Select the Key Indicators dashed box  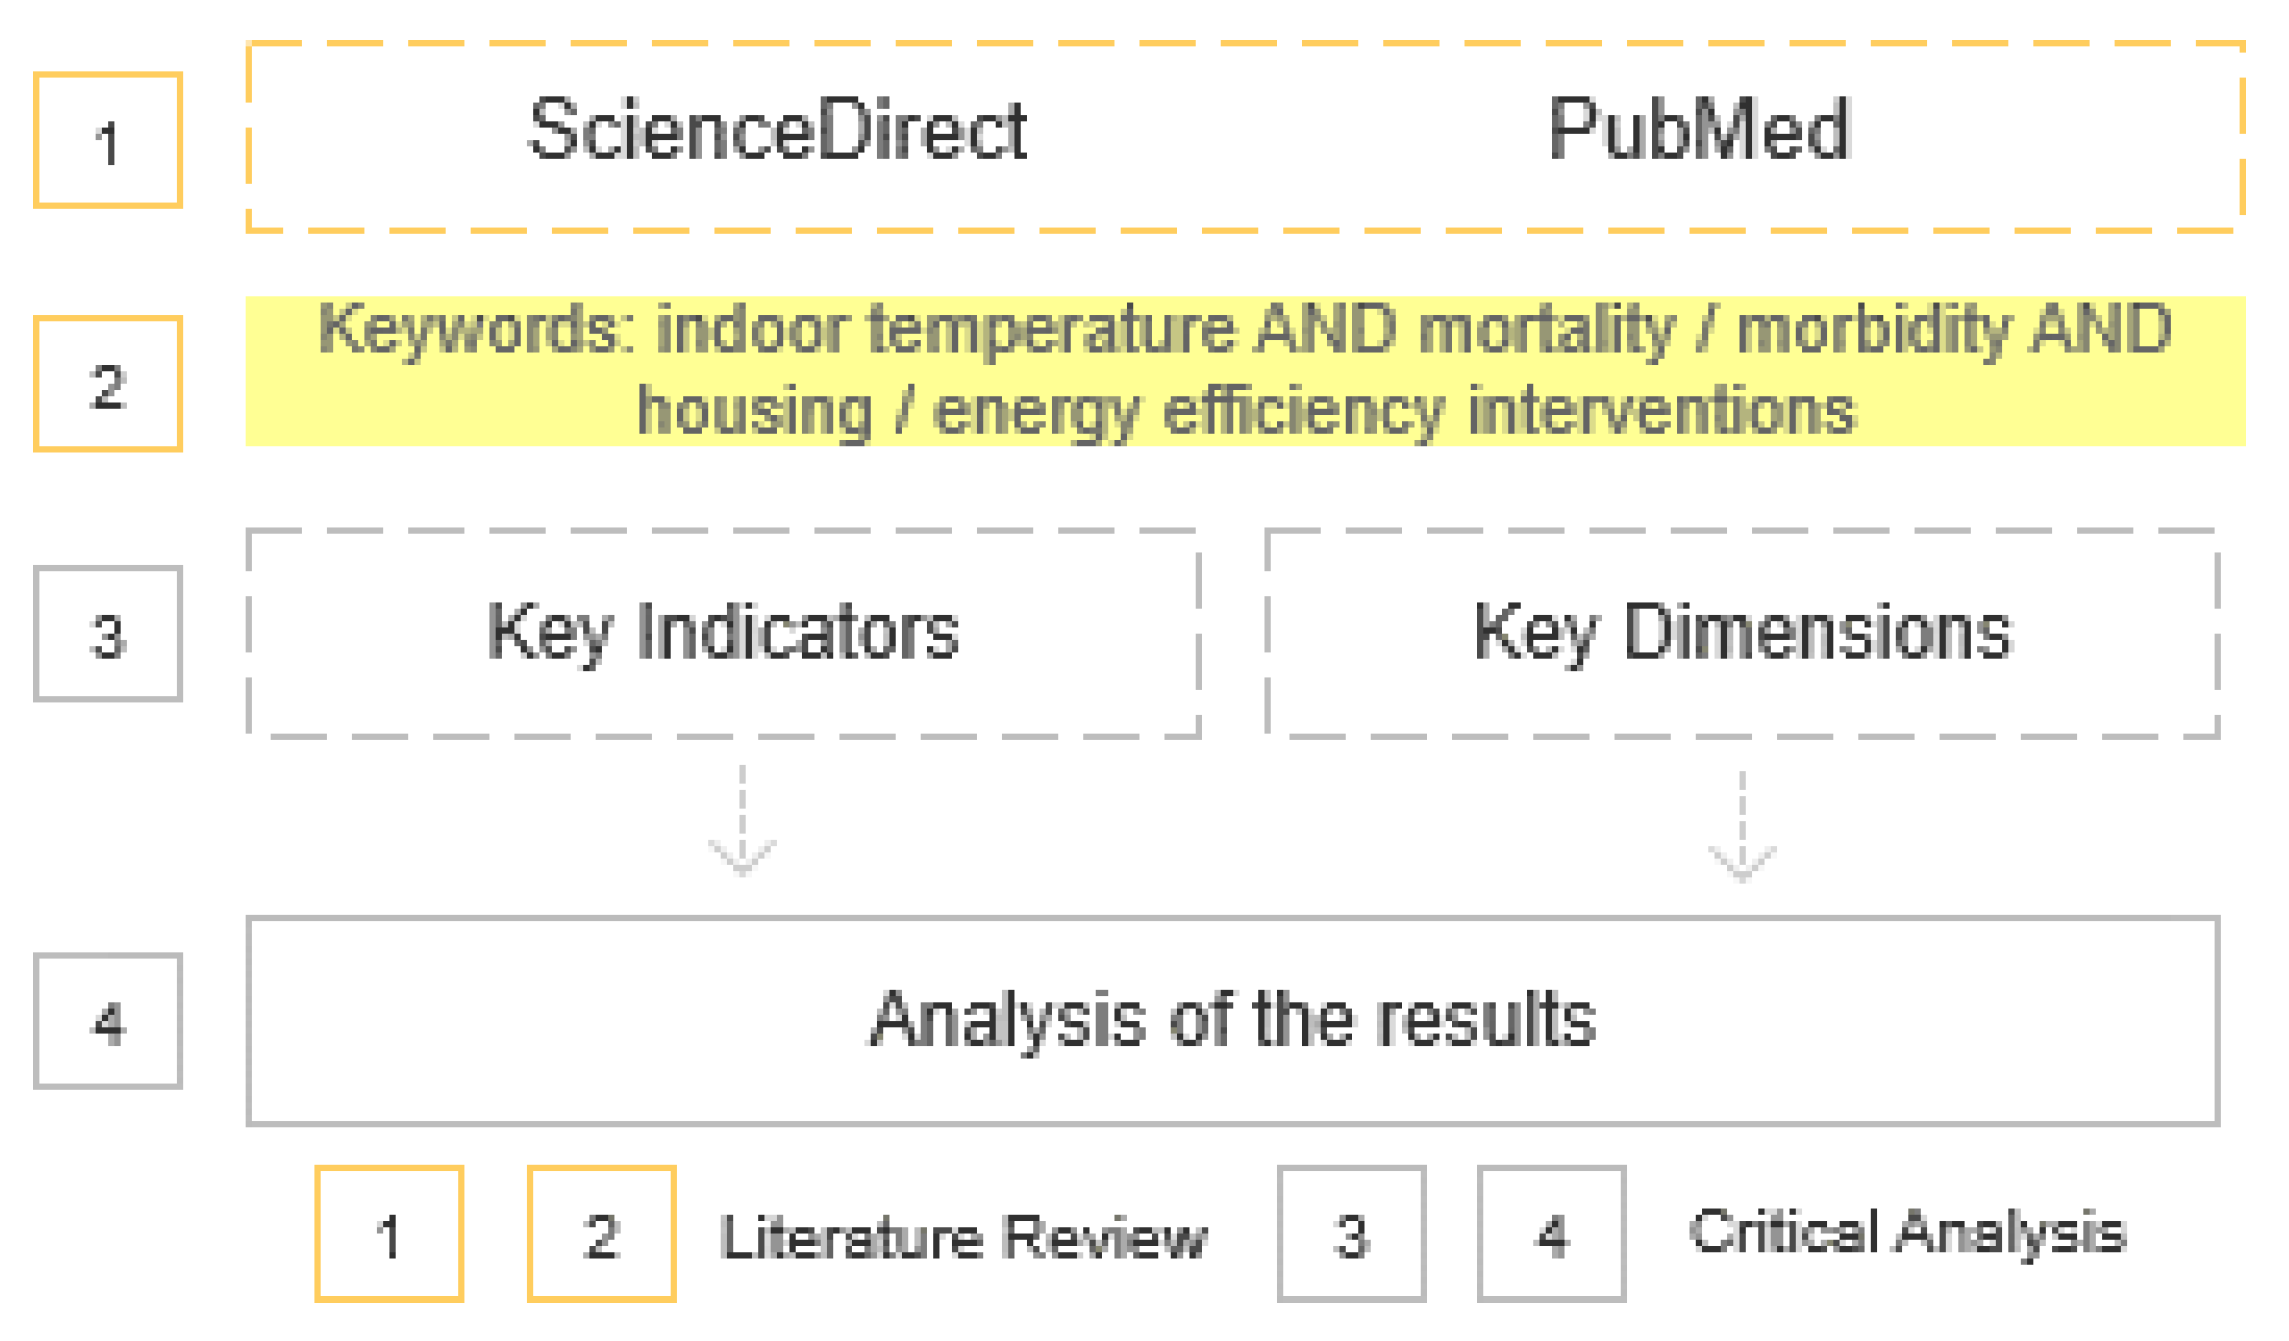point(722,634)
